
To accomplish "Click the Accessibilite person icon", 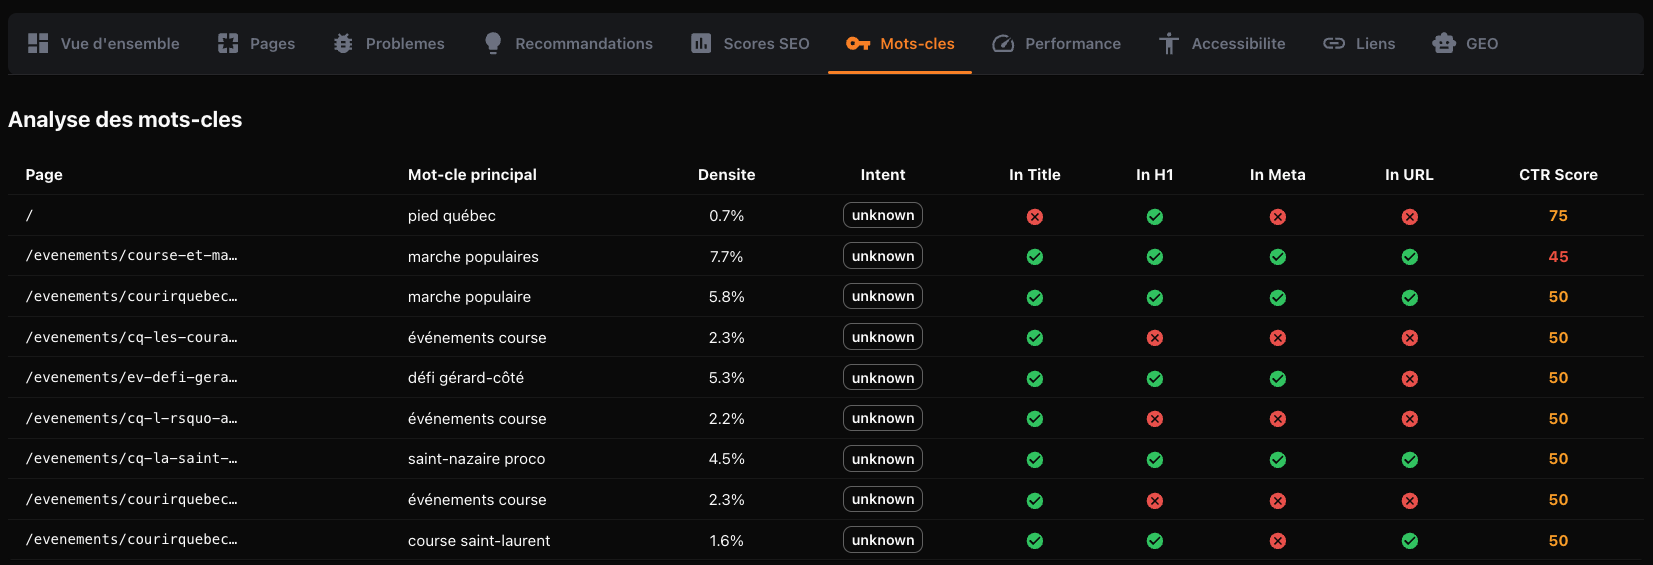I will pyautogui.click(x=1168, y=43).
